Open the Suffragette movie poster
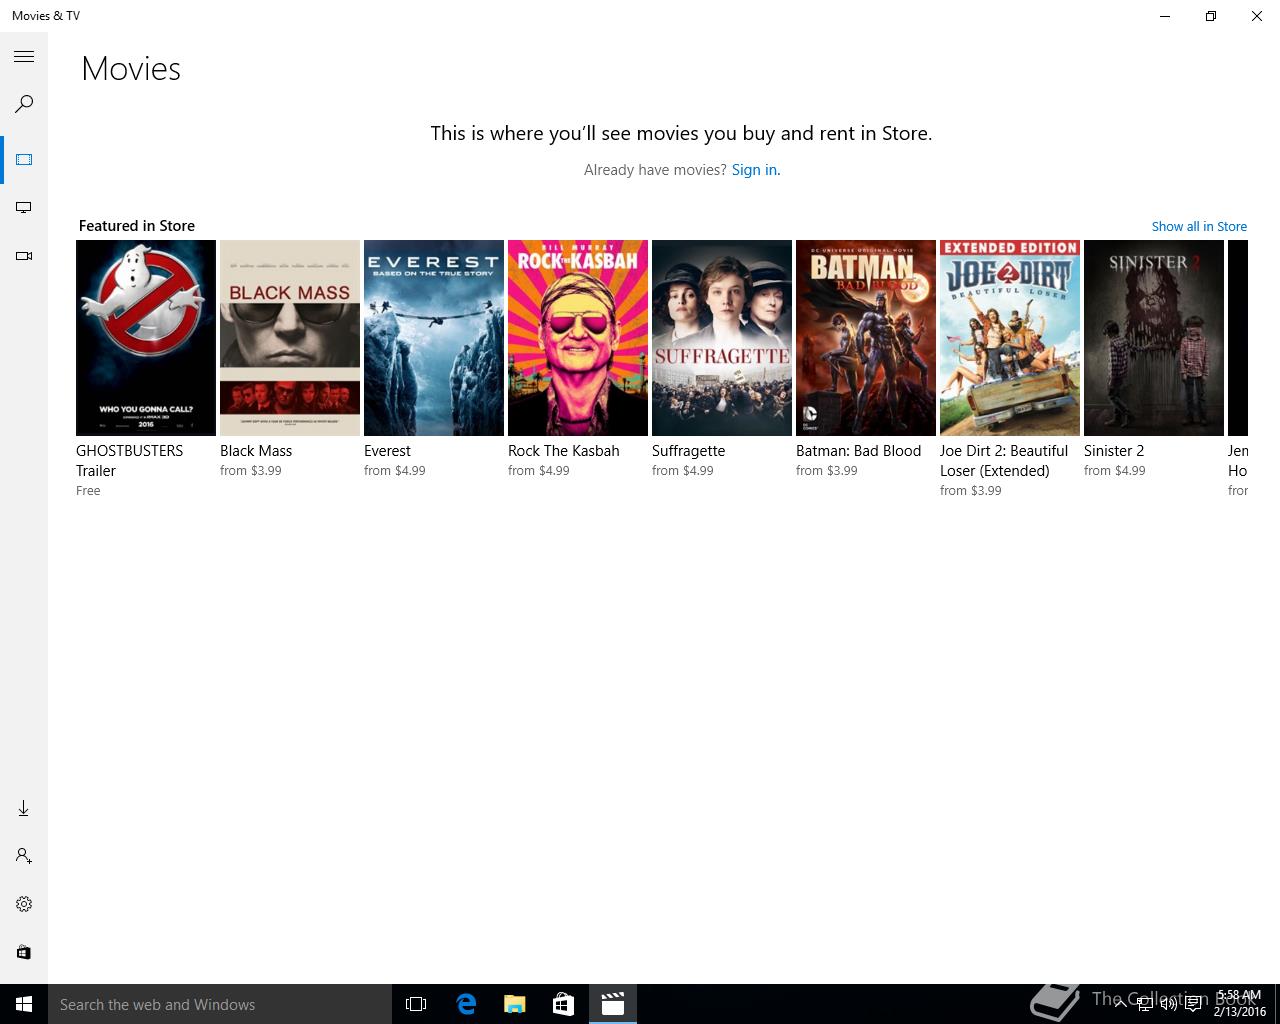The width and height of the screenshot is (1280, 1024). pos(722,338)
